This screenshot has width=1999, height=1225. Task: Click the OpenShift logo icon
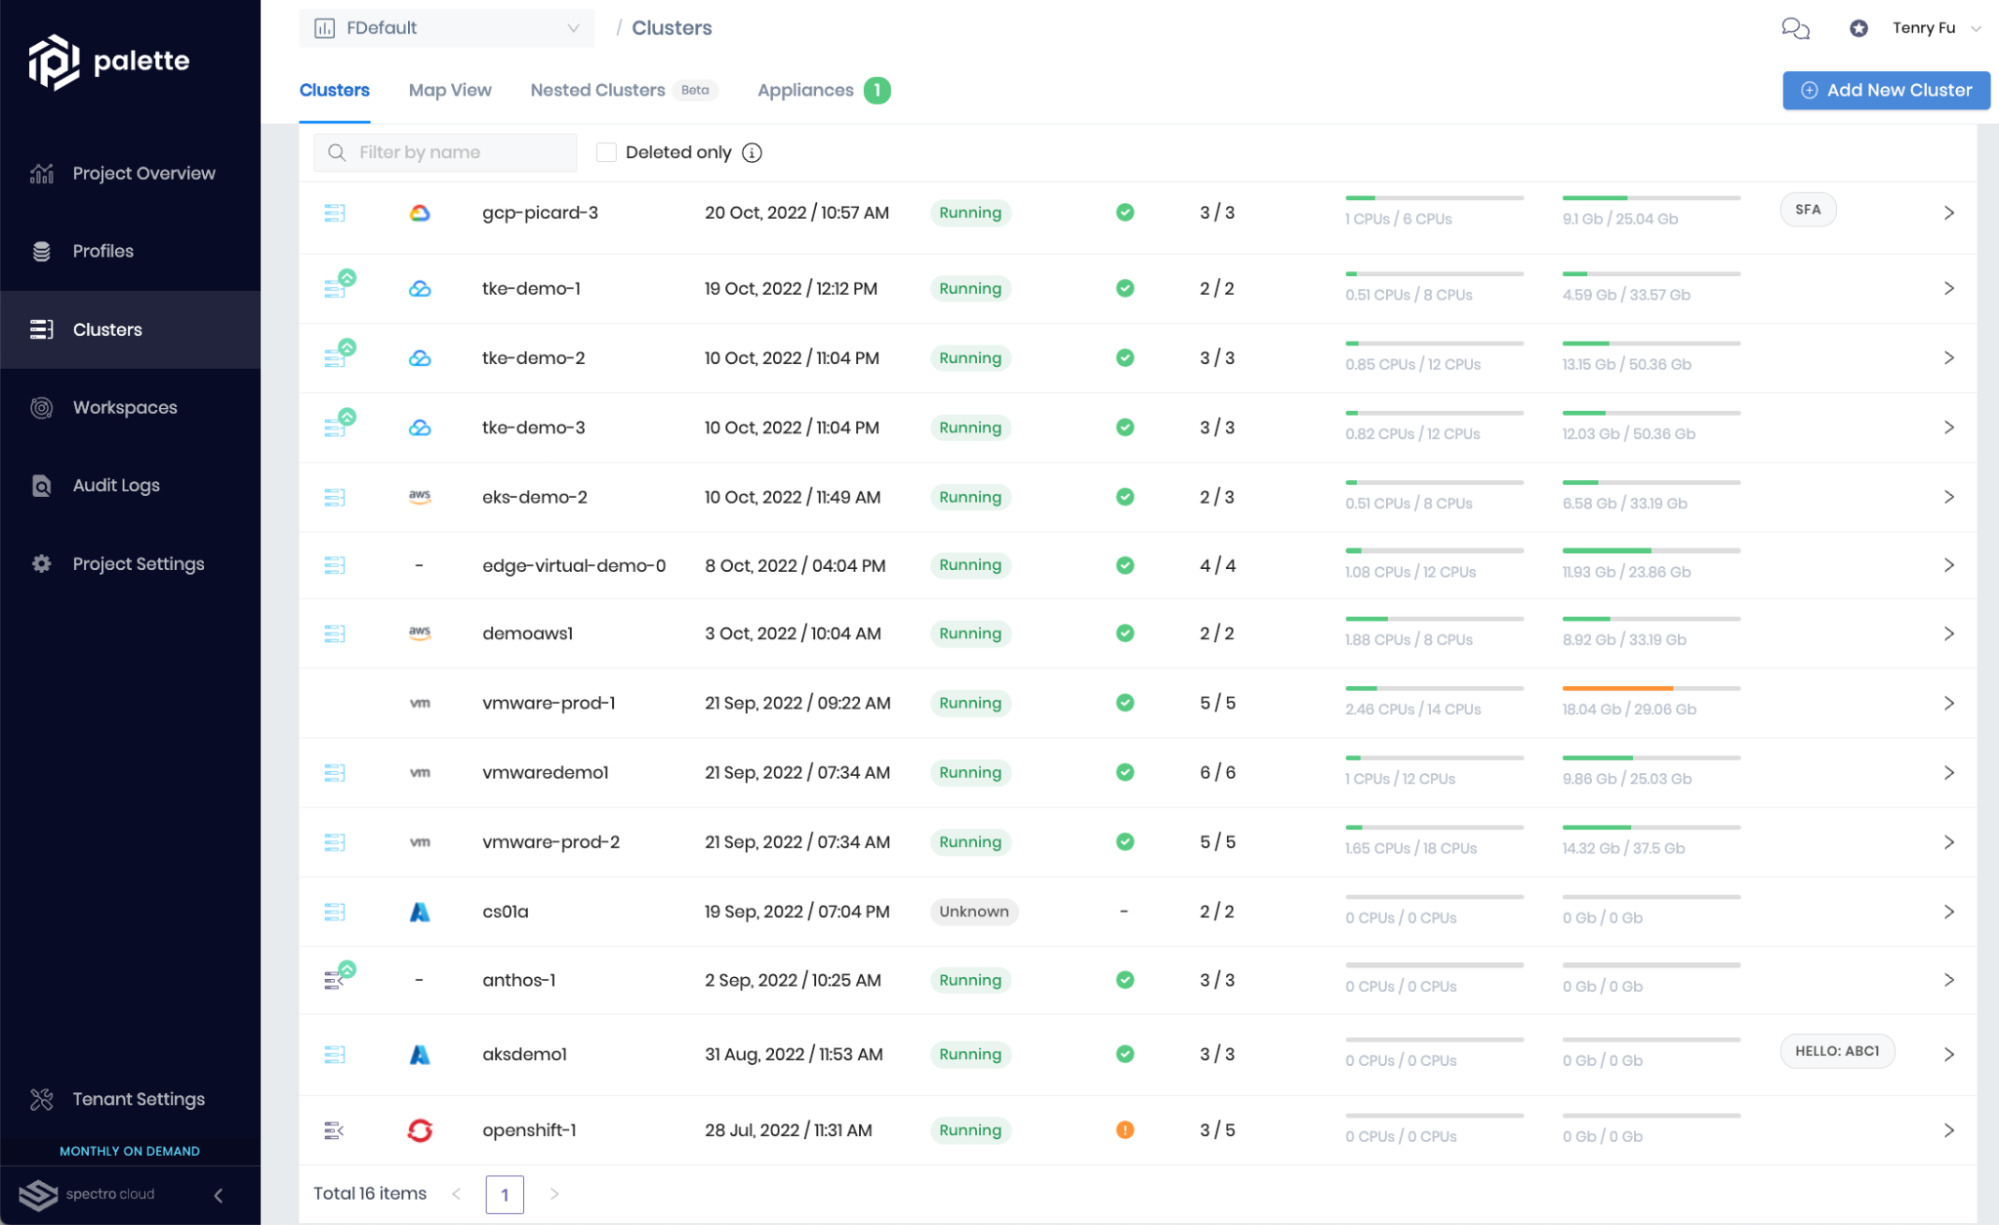point(420,1130)
